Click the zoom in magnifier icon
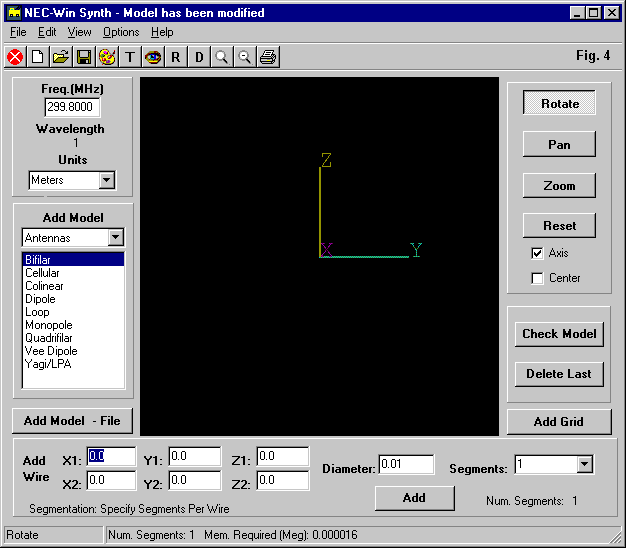The width and height of the screenshot is (626, 548). point(222,57)
